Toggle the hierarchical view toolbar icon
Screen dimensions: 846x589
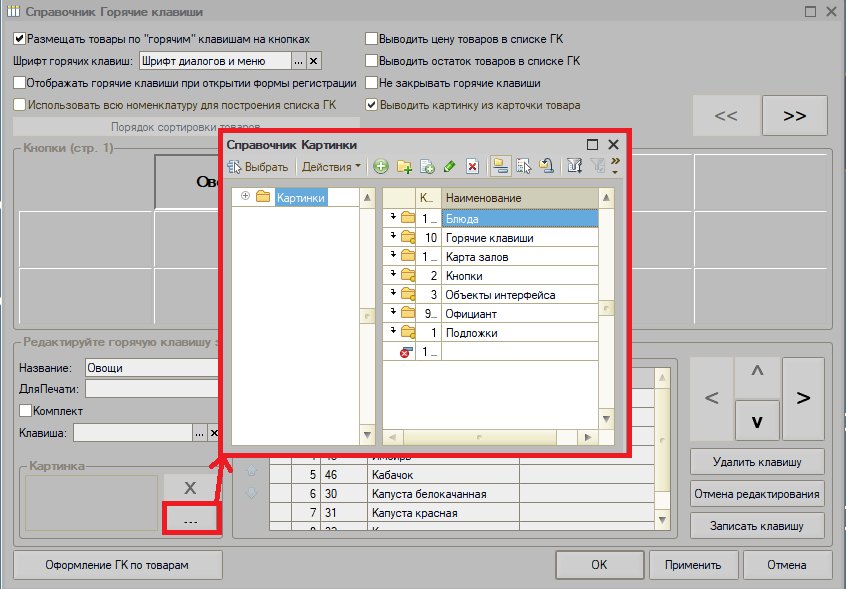pos(500,167)
